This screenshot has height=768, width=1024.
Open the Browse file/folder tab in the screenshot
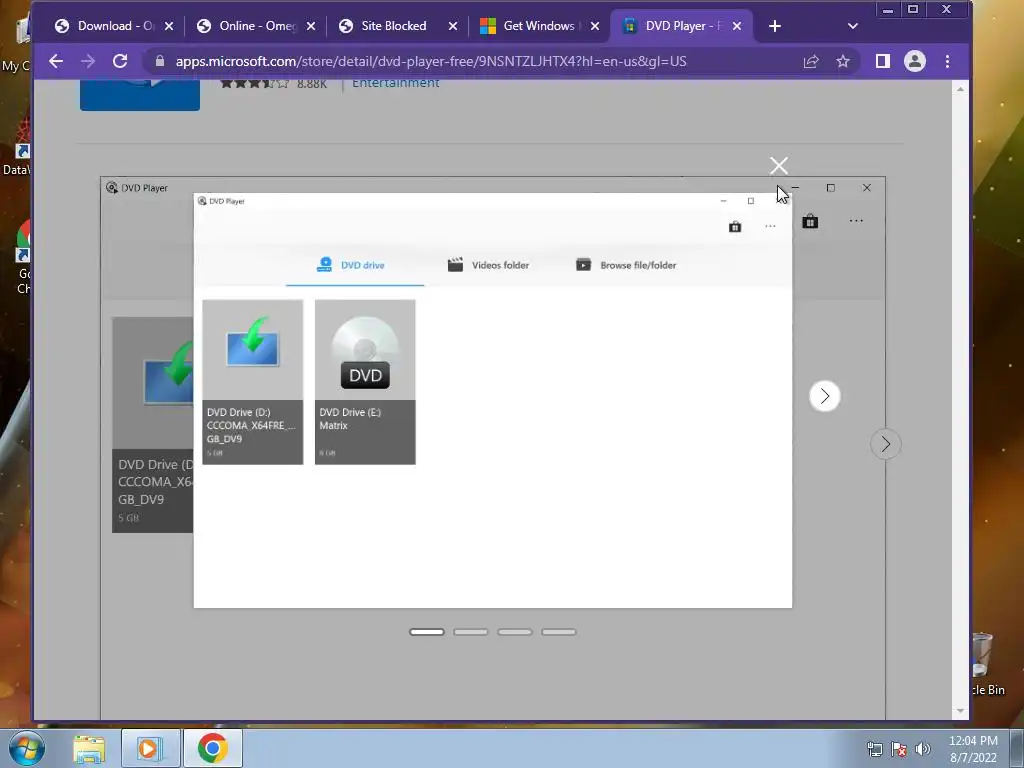click(626, 265)
